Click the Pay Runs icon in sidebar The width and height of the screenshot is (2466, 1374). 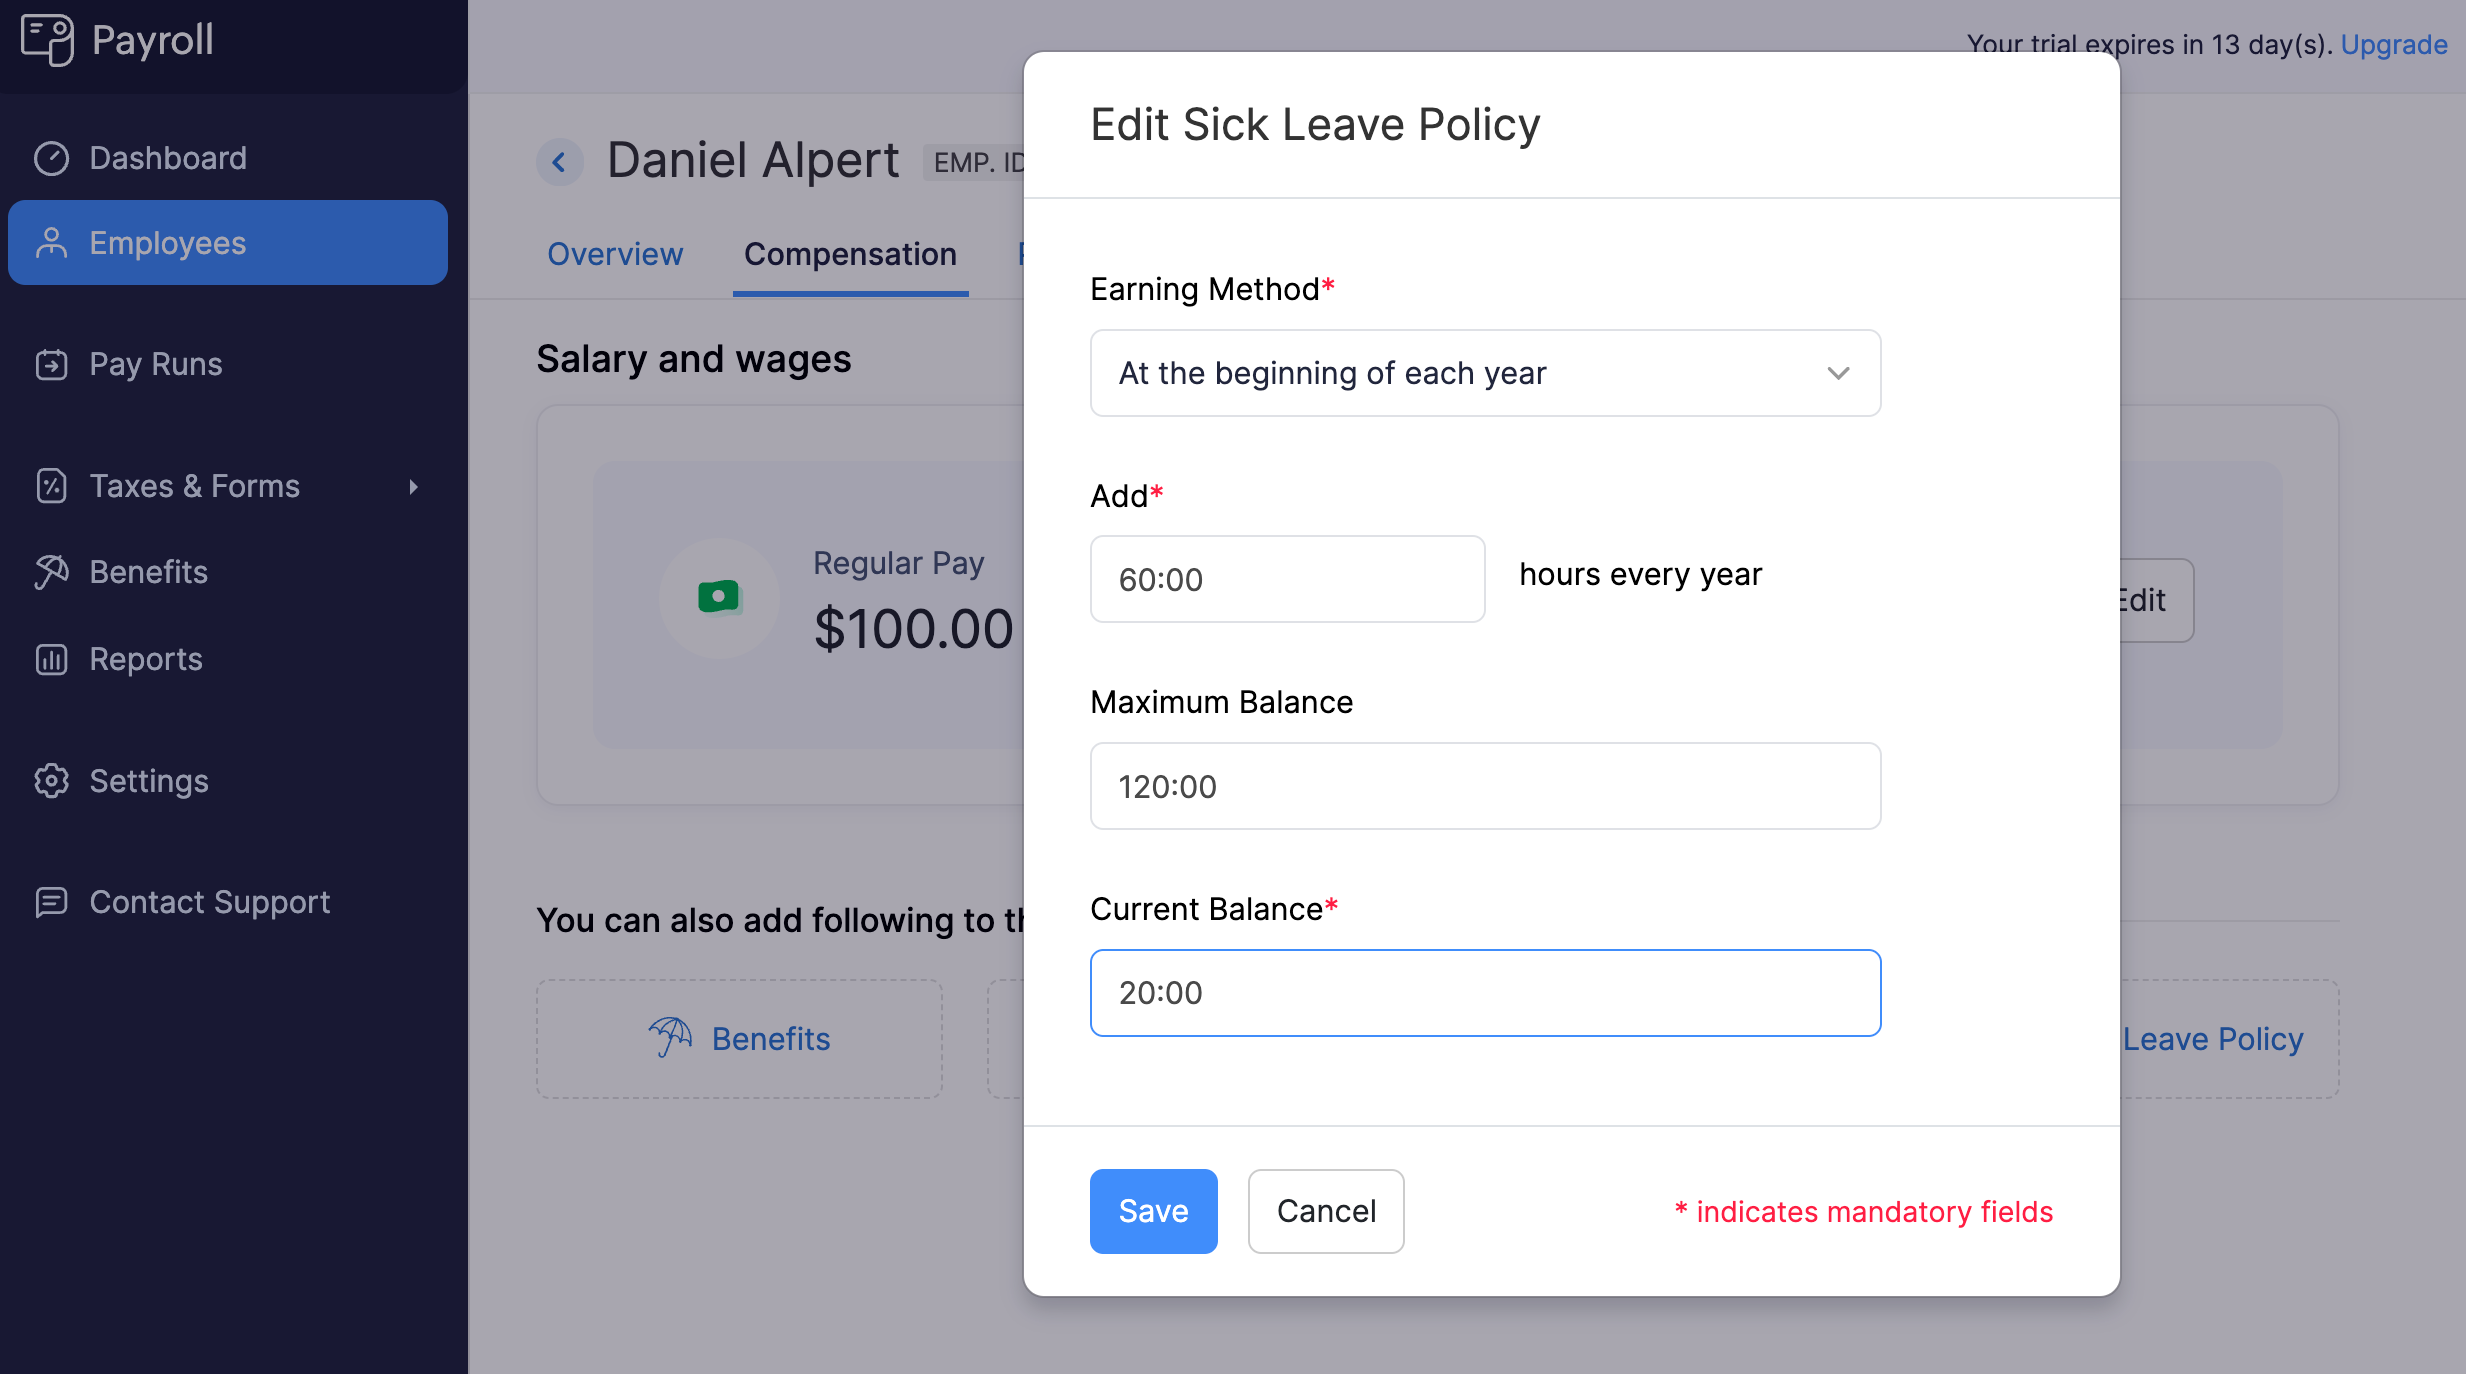(52, 362)
